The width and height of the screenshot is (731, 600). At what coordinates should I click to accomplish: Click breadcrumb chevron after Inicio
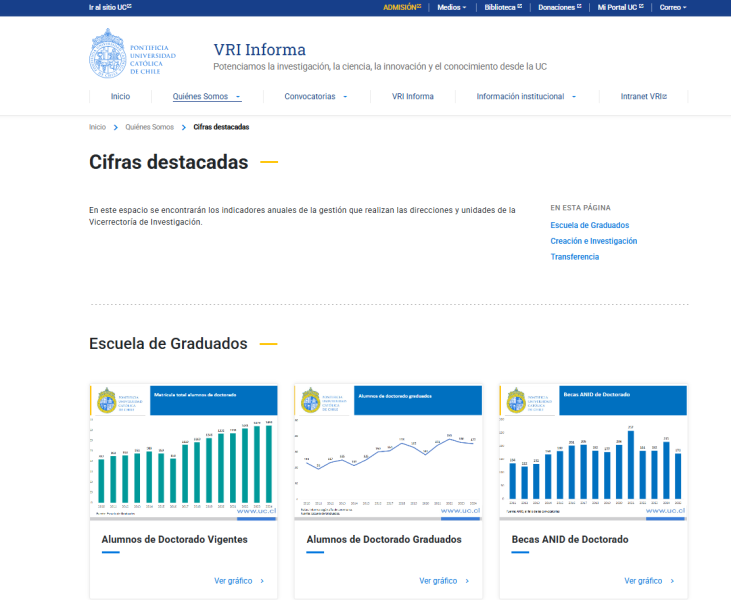coord(116,127)
